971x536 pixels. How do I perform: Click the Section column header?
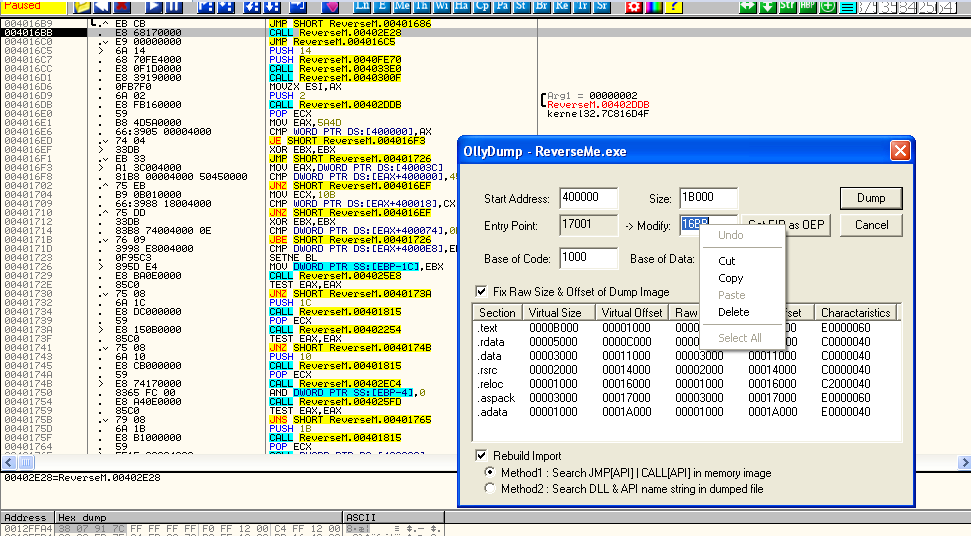[x=497, y=313]
